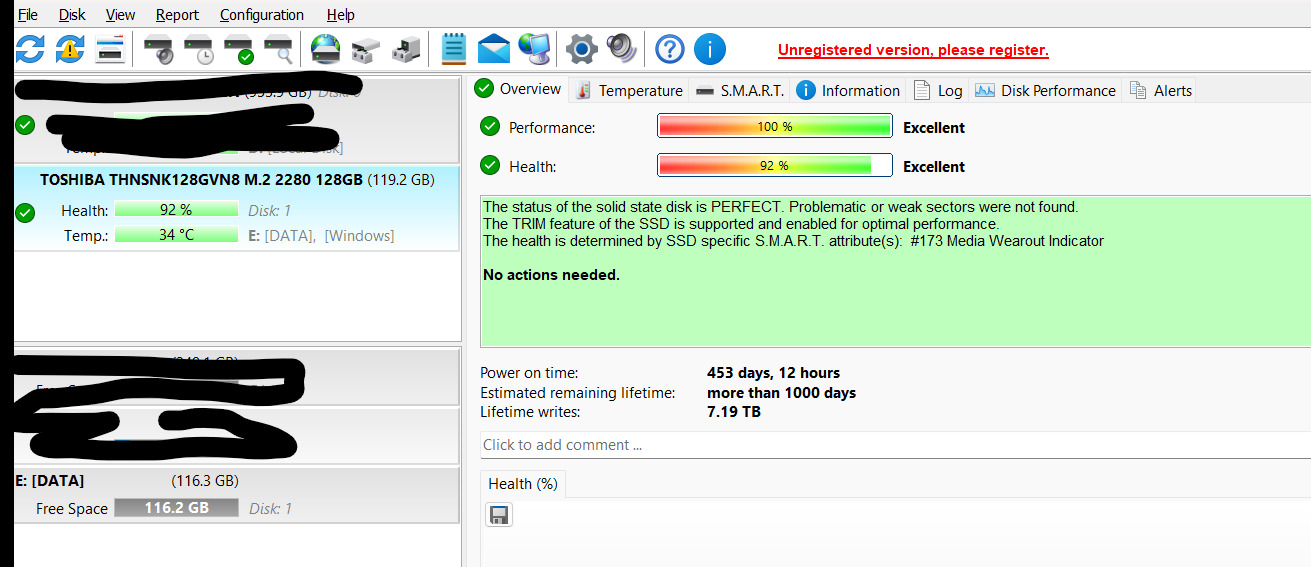
Task: Click green check icon beside Health label
Action: [490, 166]
